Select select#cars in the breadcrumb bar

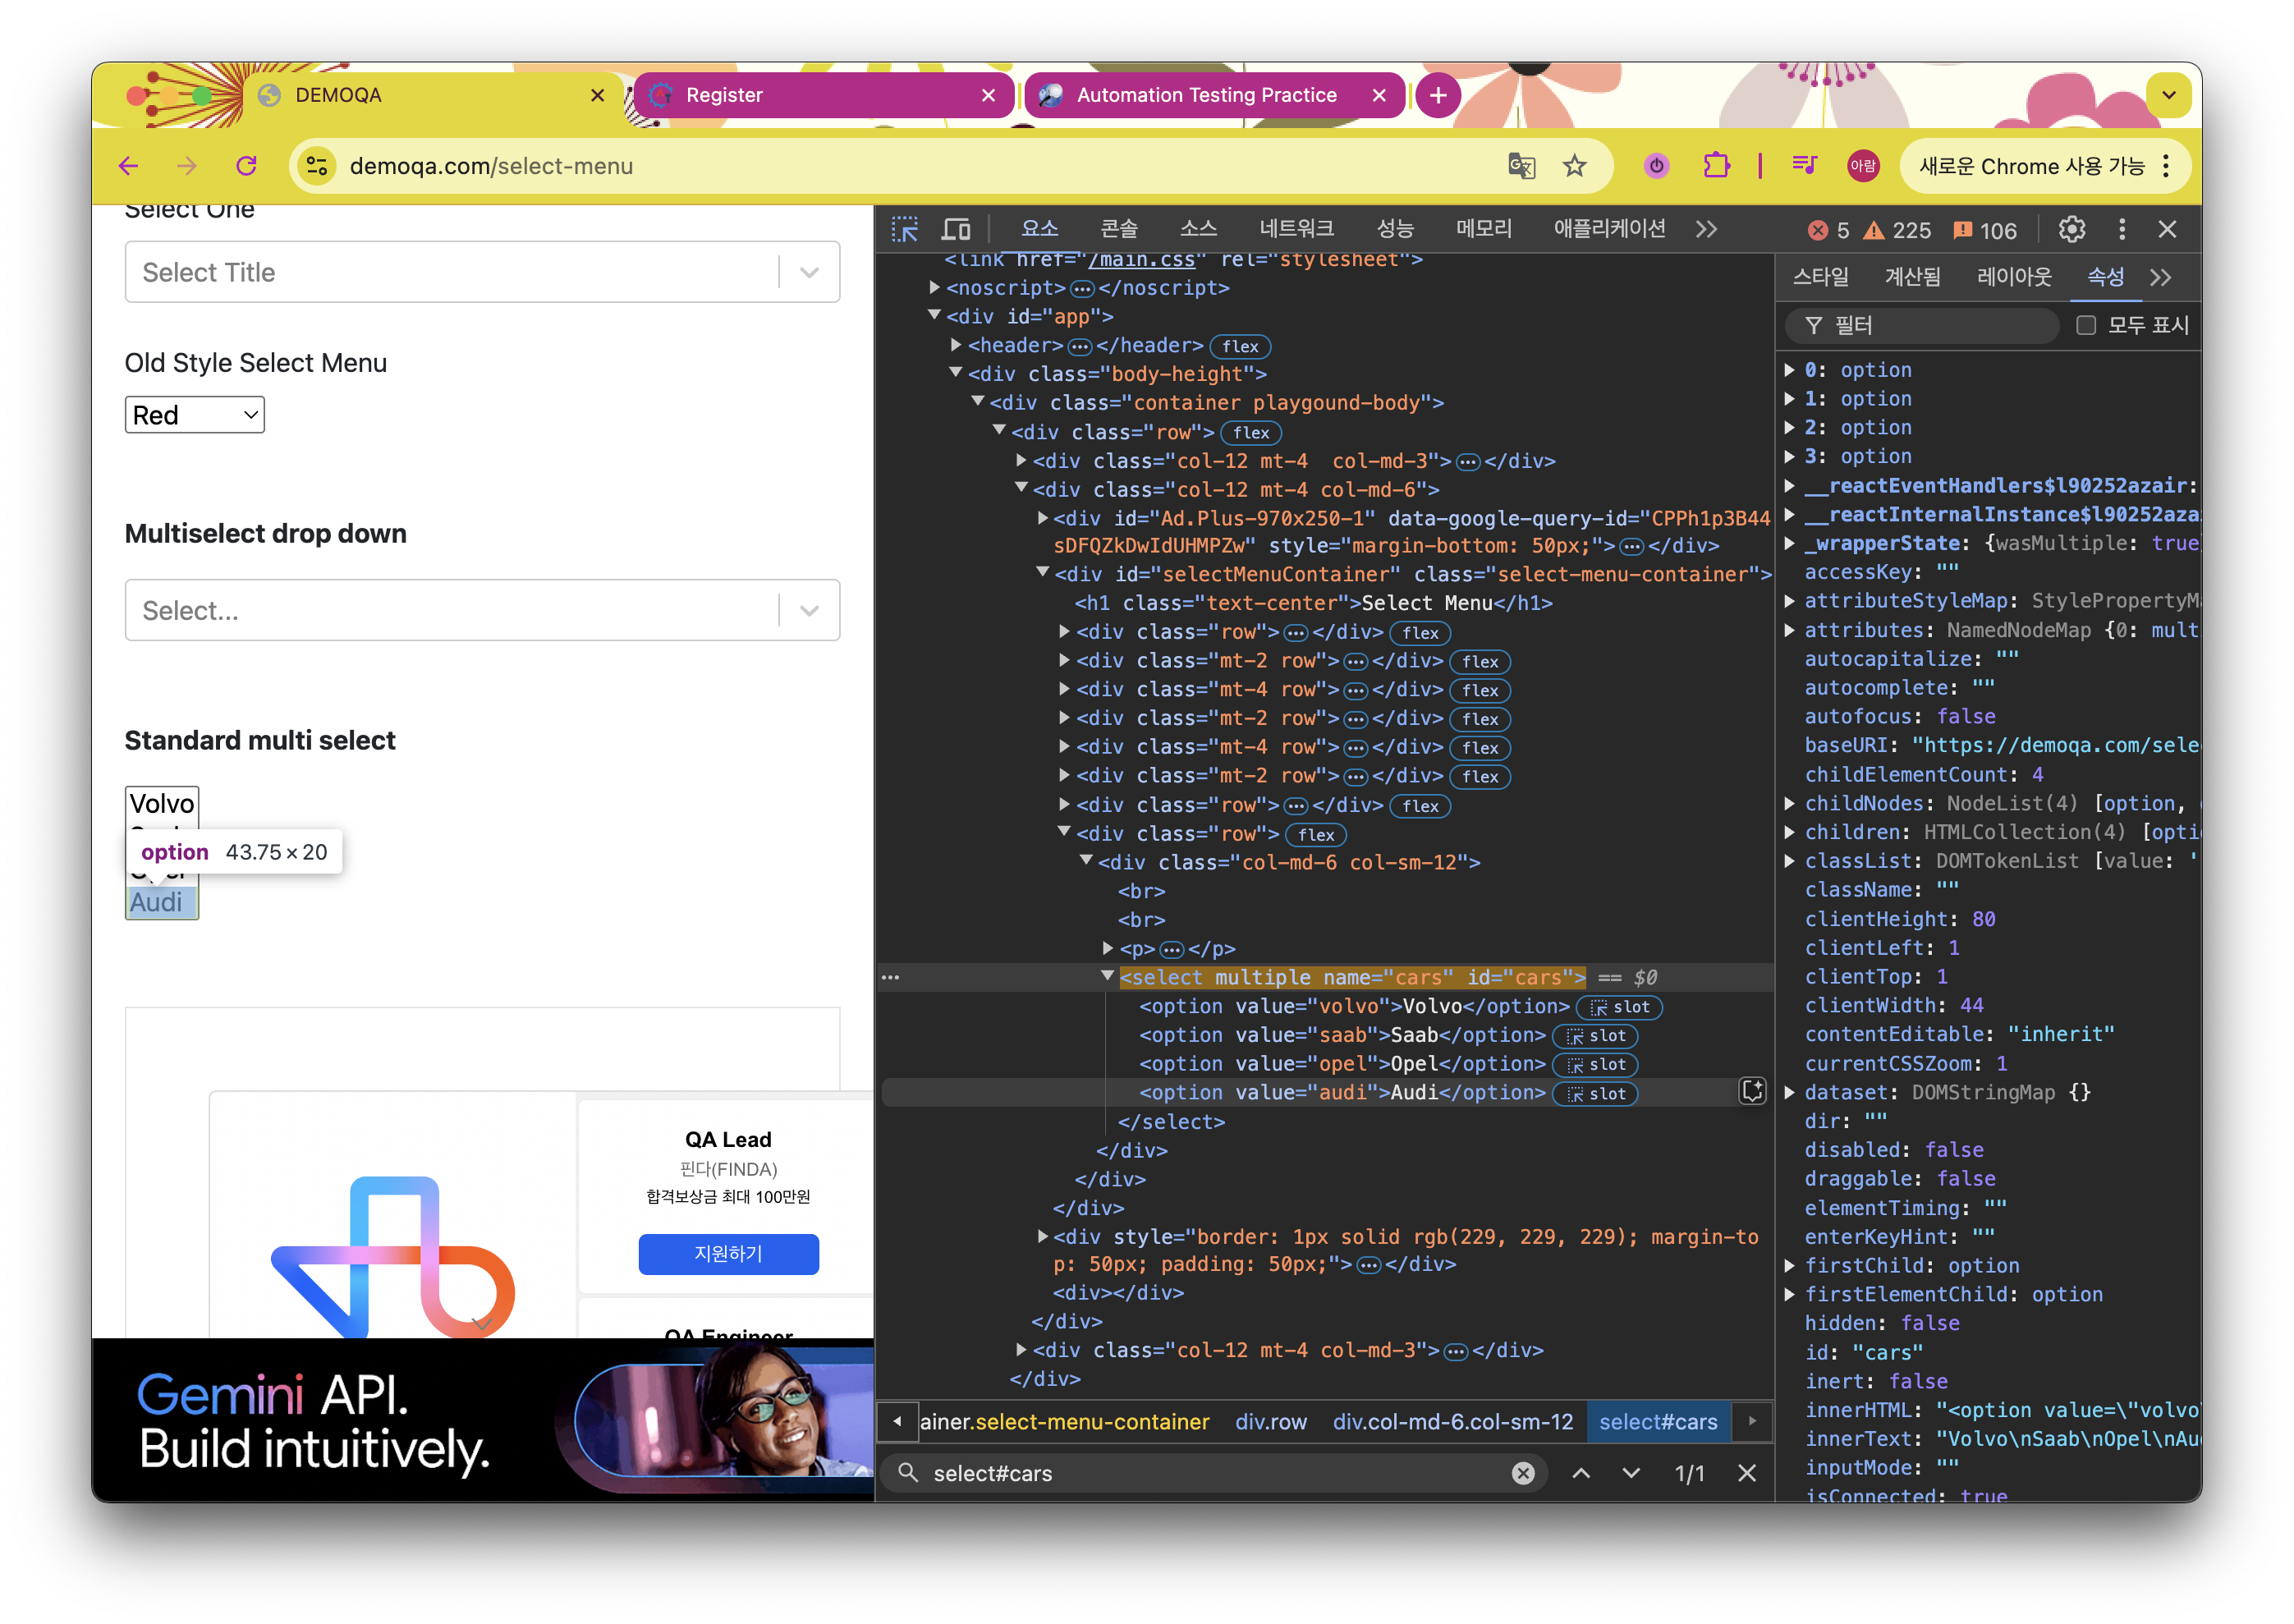click(1657, 1422)
